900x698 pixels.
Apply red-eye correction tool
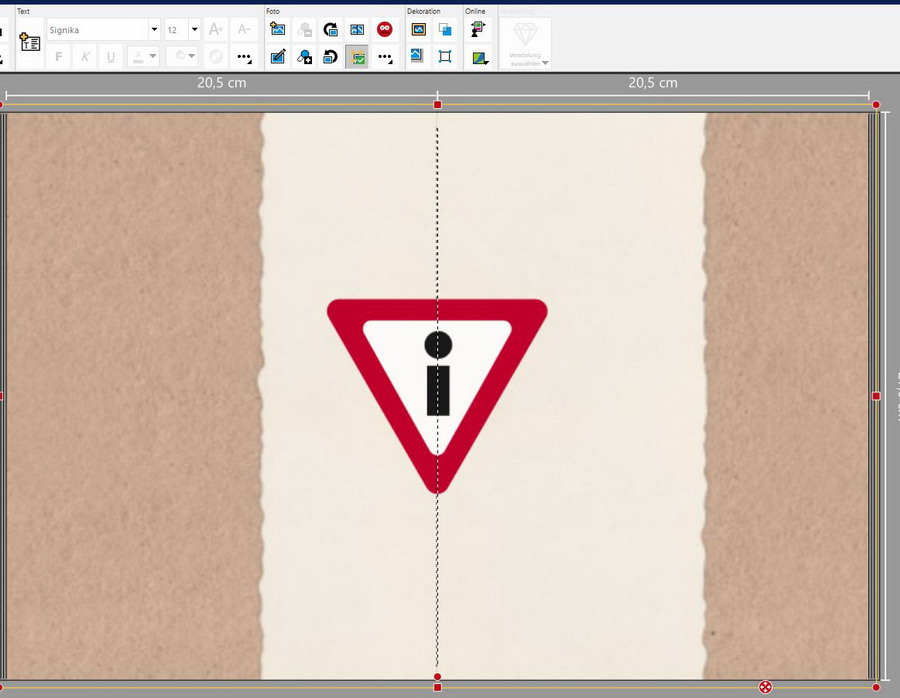[384, 30]
